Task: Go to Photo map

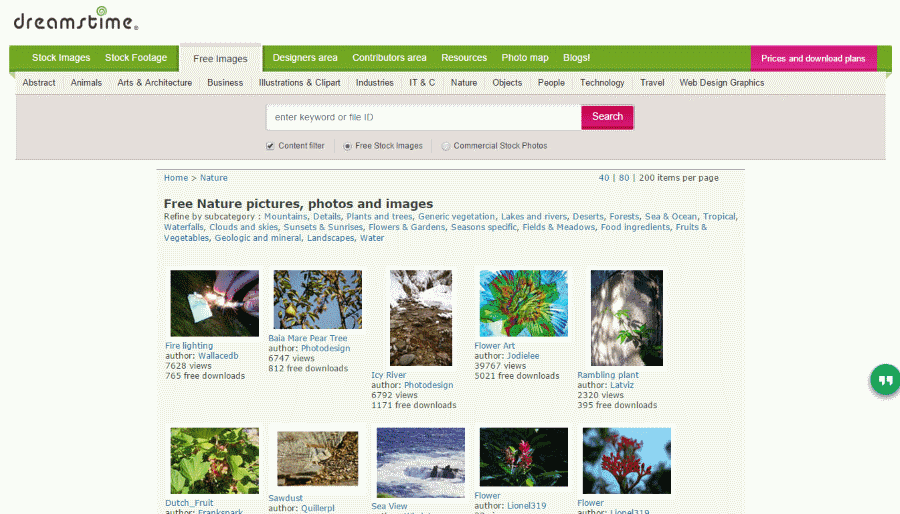Action: [525, 58]
